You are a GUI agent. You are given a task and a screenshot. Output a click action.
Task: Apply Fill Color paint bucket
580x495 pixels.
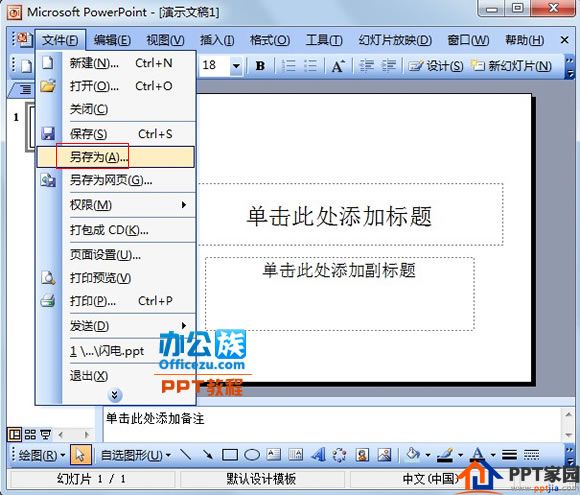tap(412, 454)
